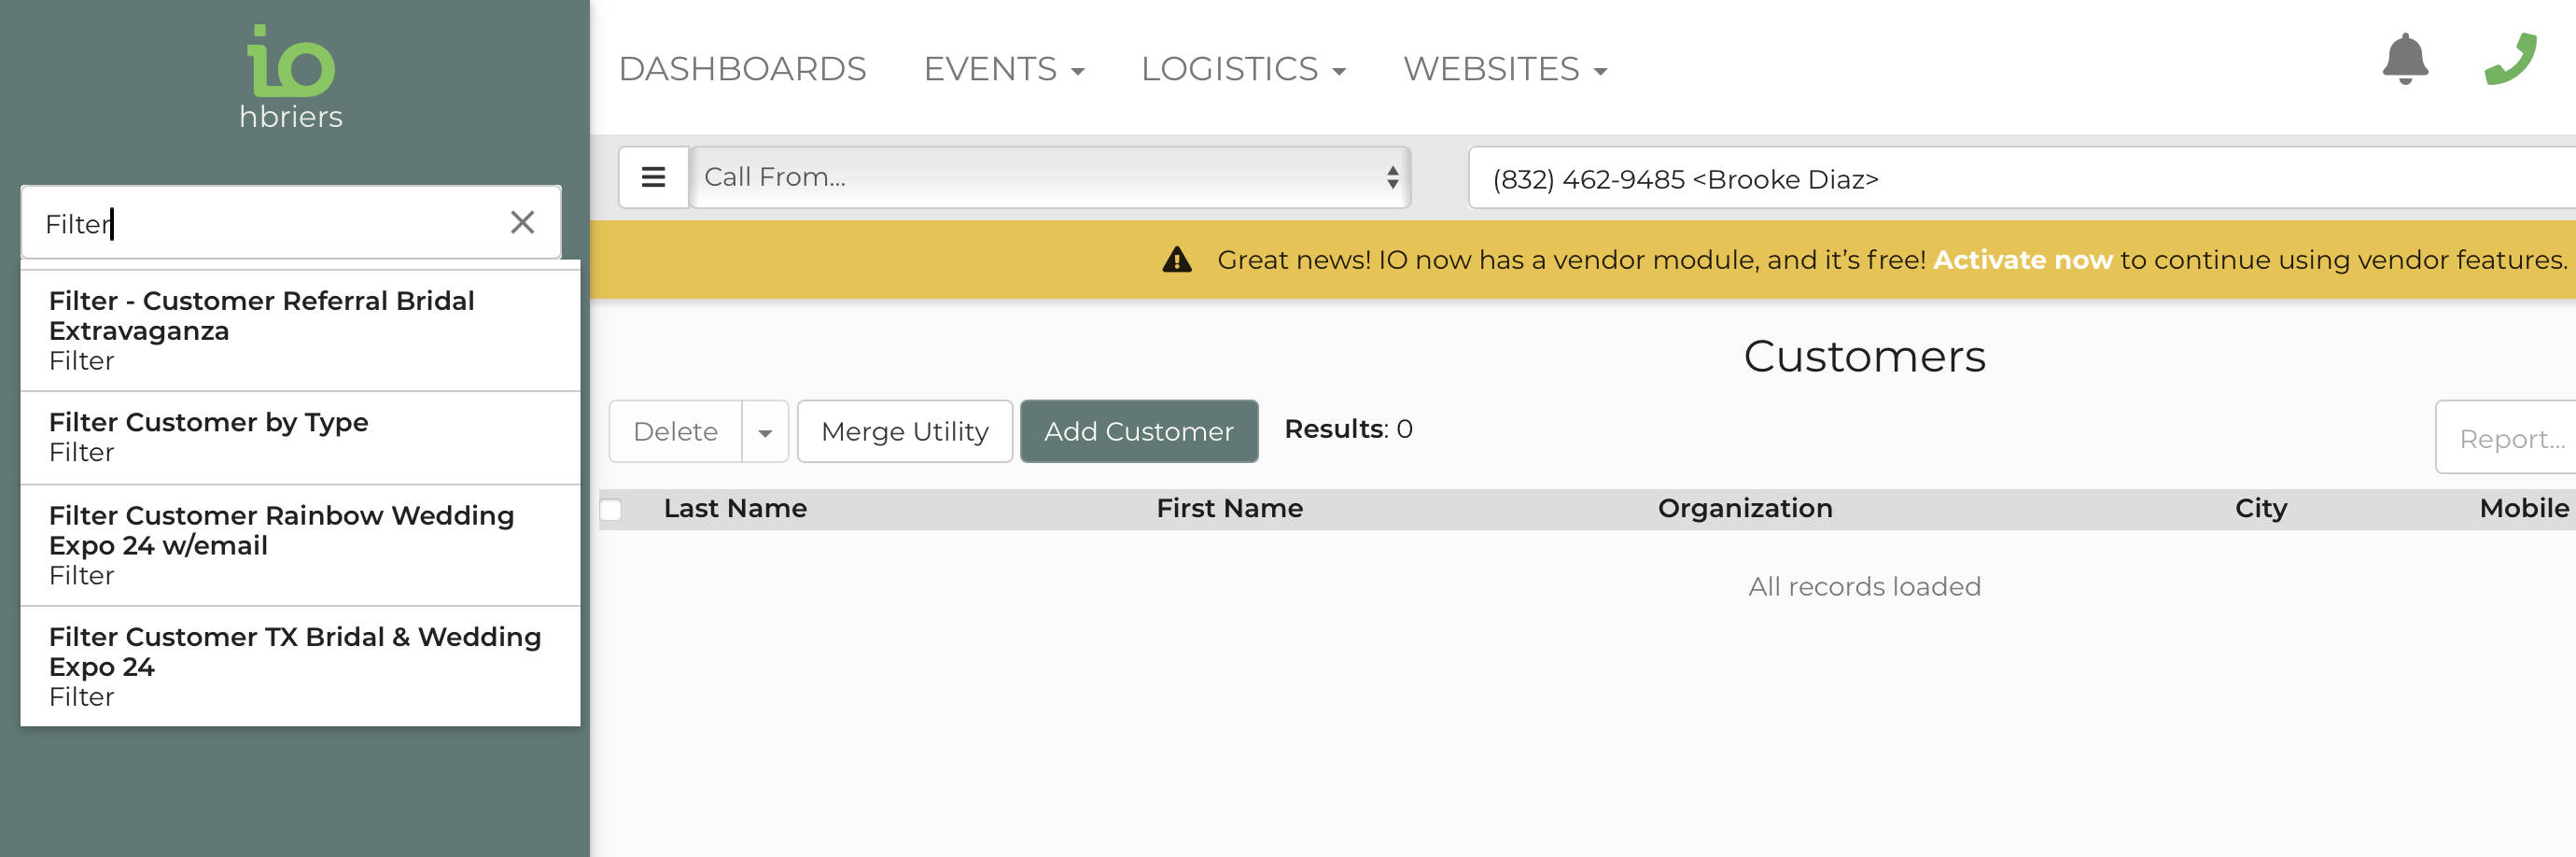Sort by the Last Name column header

point(735,509)
